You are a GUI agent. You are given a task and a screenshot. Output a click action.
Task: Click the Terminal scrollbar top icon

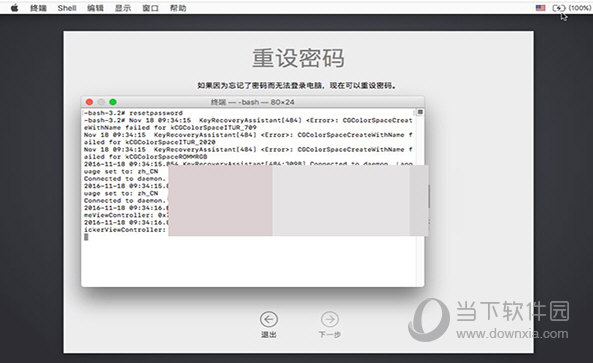420,112
